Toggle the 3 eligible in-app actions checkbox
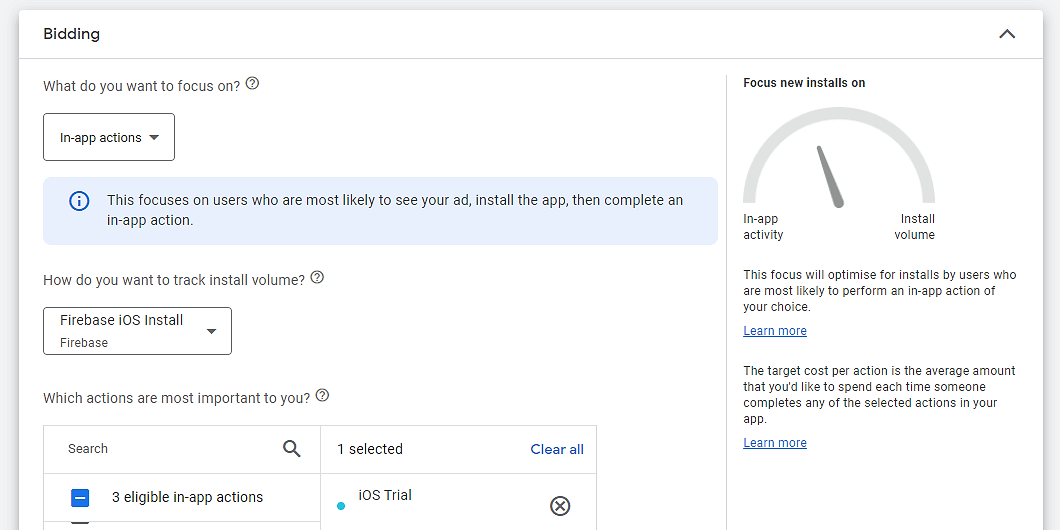Viewport: 1060px width, 530px height. (x=80, y=498)
